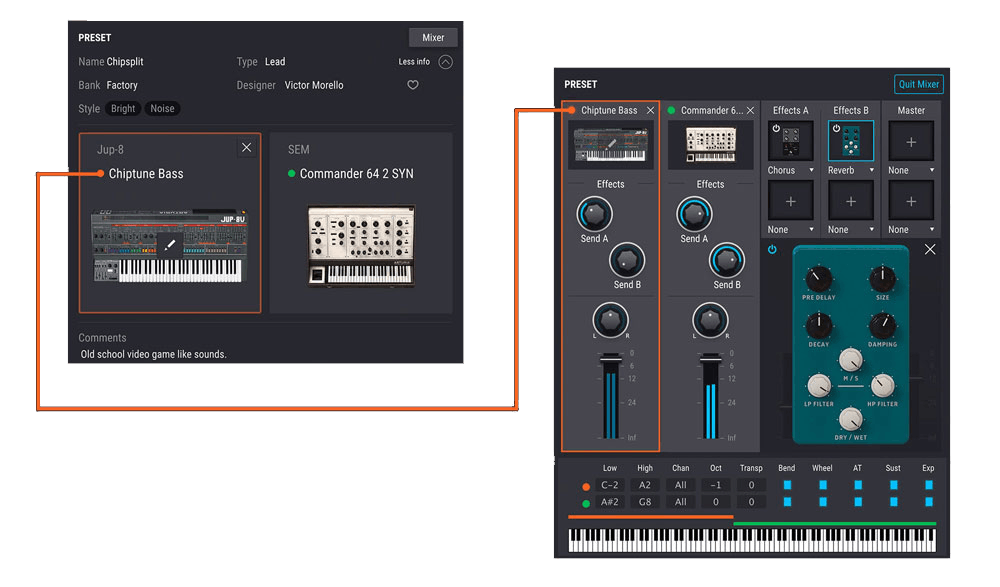Screen dimensions: 1000x587
Task: Toggle Bend checkbox on green part row
Action: click(x=787, y=502)
